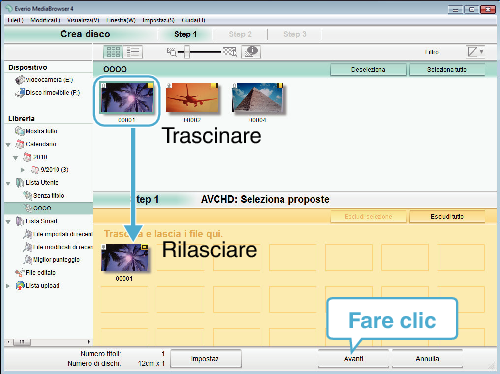This screenshot has height=374, width=500.
Task: Click the Impostaz button
Action: point(205,359)
